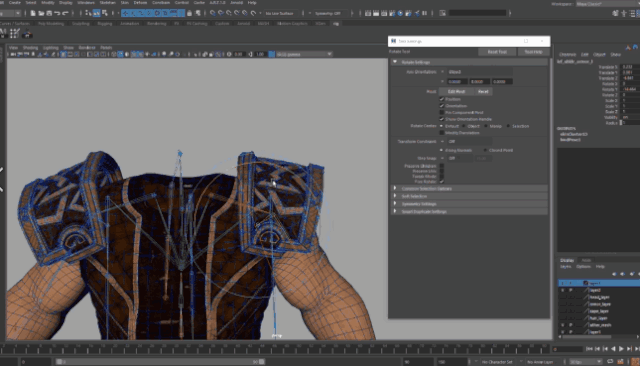Viewport: 640px width, 366px height.
Task: Enable the Modify Translation checkbox
Action: coord(442,133)
